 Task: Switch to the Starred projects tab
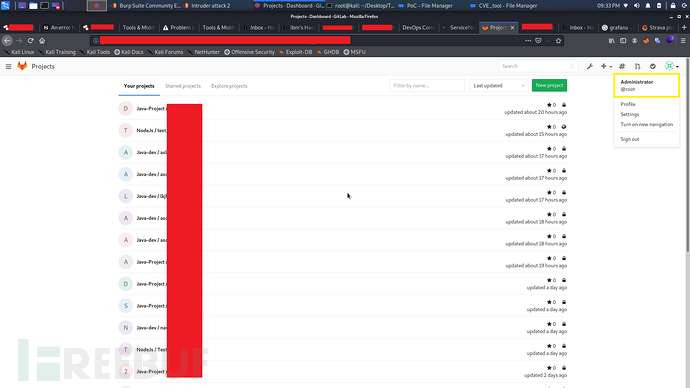point(183,86)
